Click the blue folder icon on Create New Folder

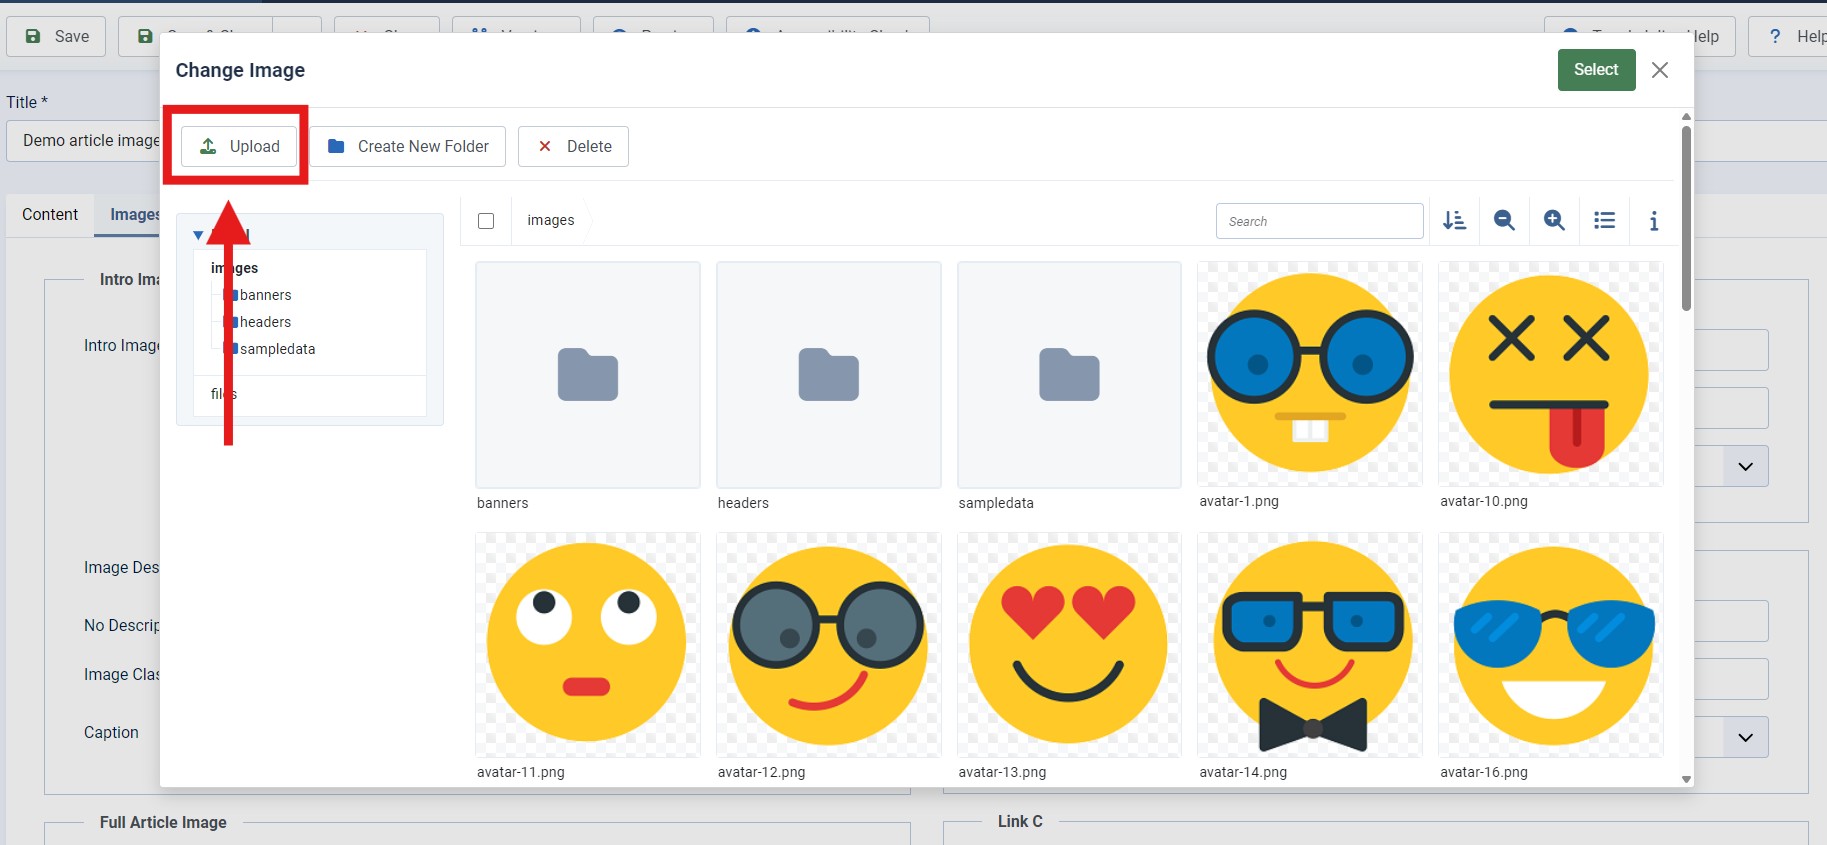pyautogui.click(x=336, y=146)
